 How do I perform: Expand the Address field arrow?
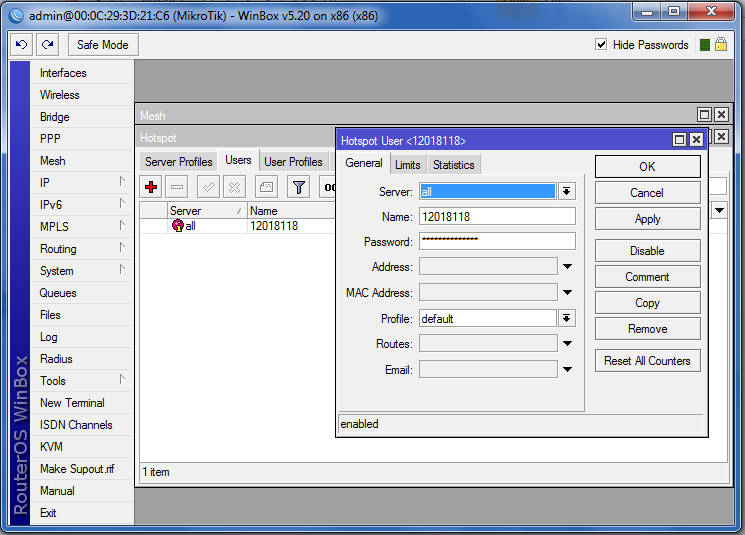click(x=567, y=267)
